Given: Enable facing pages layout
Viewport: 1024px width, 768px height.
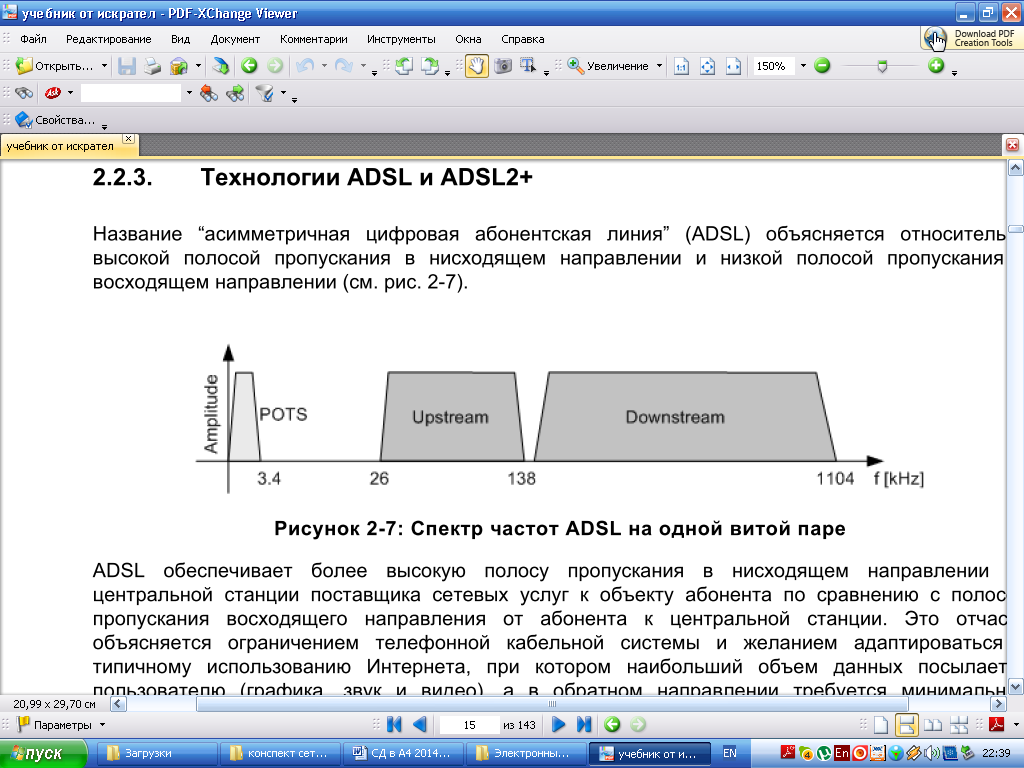Looking at the screenshot, I should (x=933, y=725).
